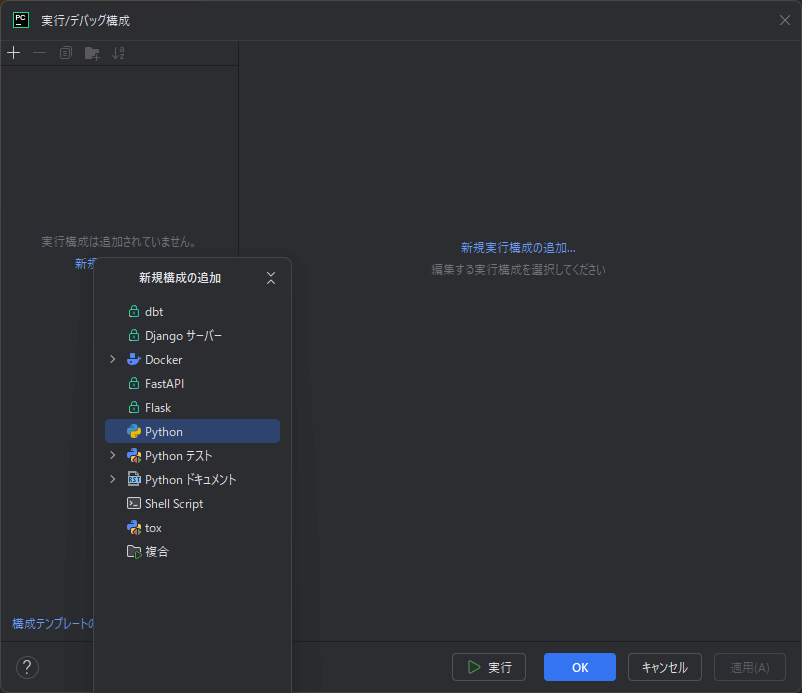Open help with the question mark icon
Viewport: 802px width, 693px height.
(27, 667)
